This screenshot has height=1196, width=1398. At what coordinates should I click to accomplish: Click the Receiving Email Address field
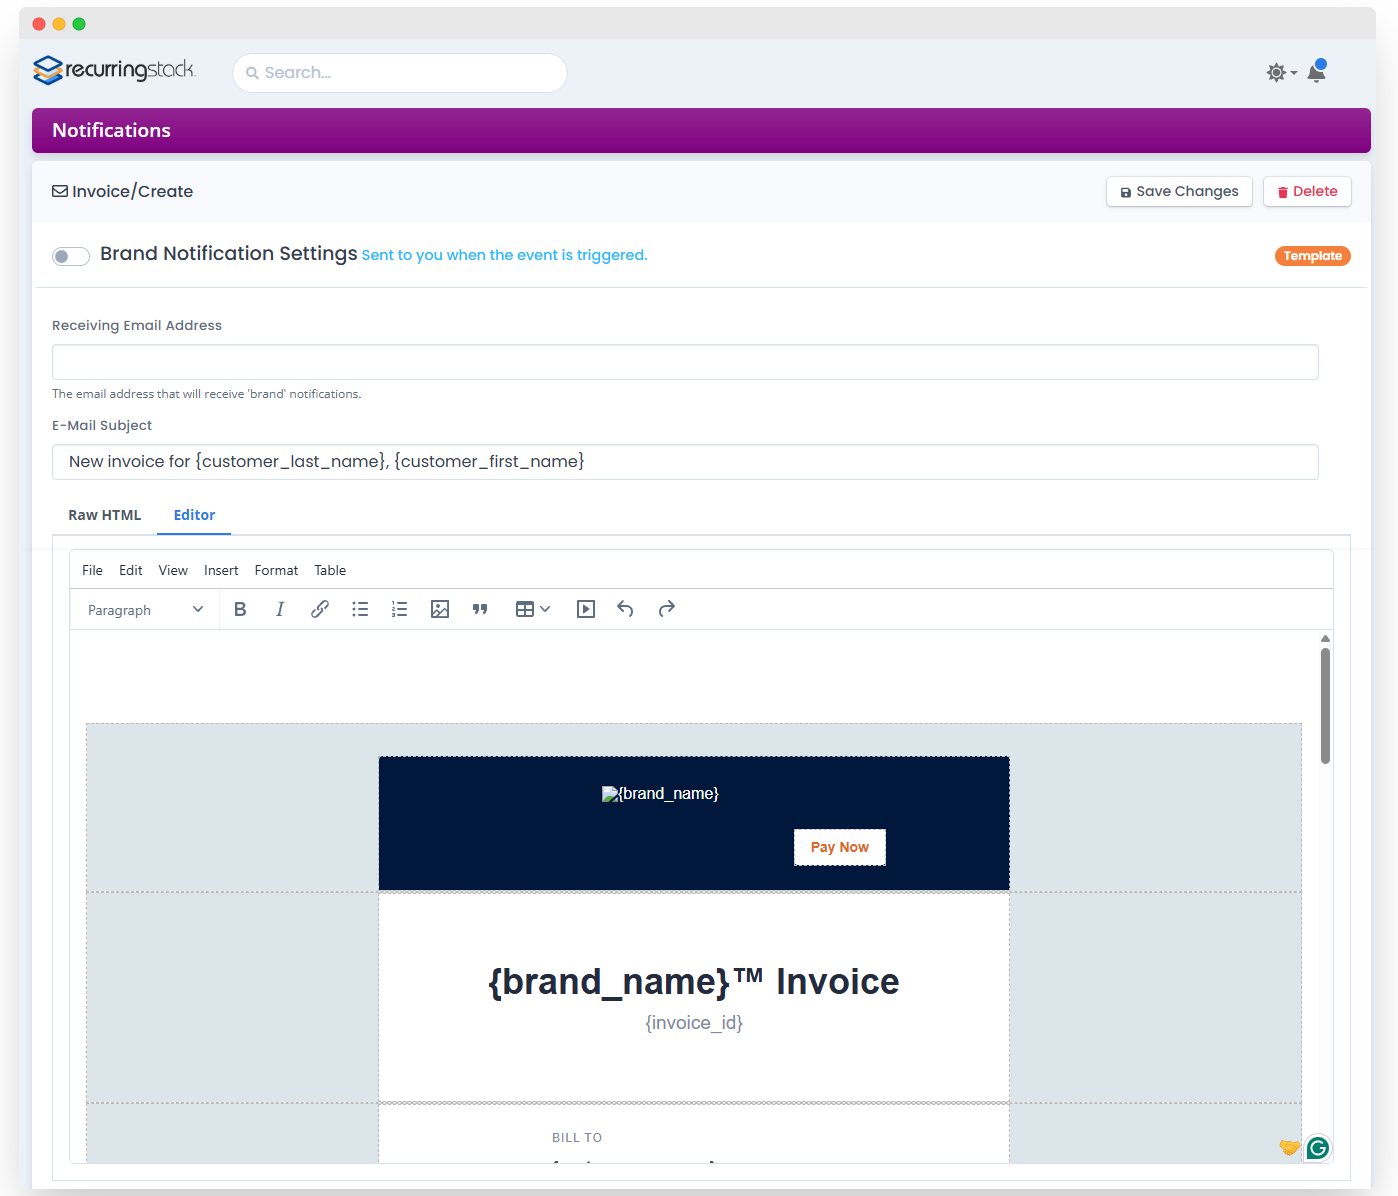click(685, 362)
